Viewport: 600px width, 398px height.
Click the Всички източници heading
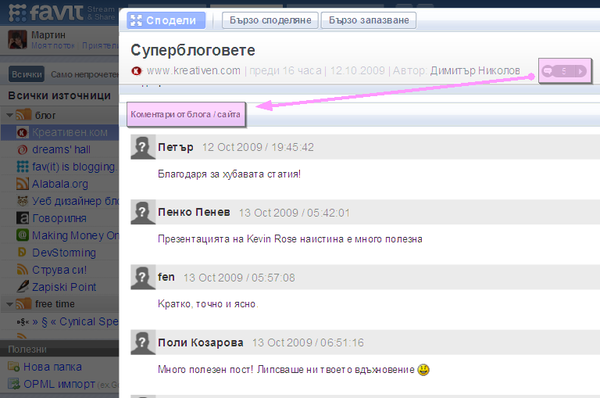coord(59,96)
